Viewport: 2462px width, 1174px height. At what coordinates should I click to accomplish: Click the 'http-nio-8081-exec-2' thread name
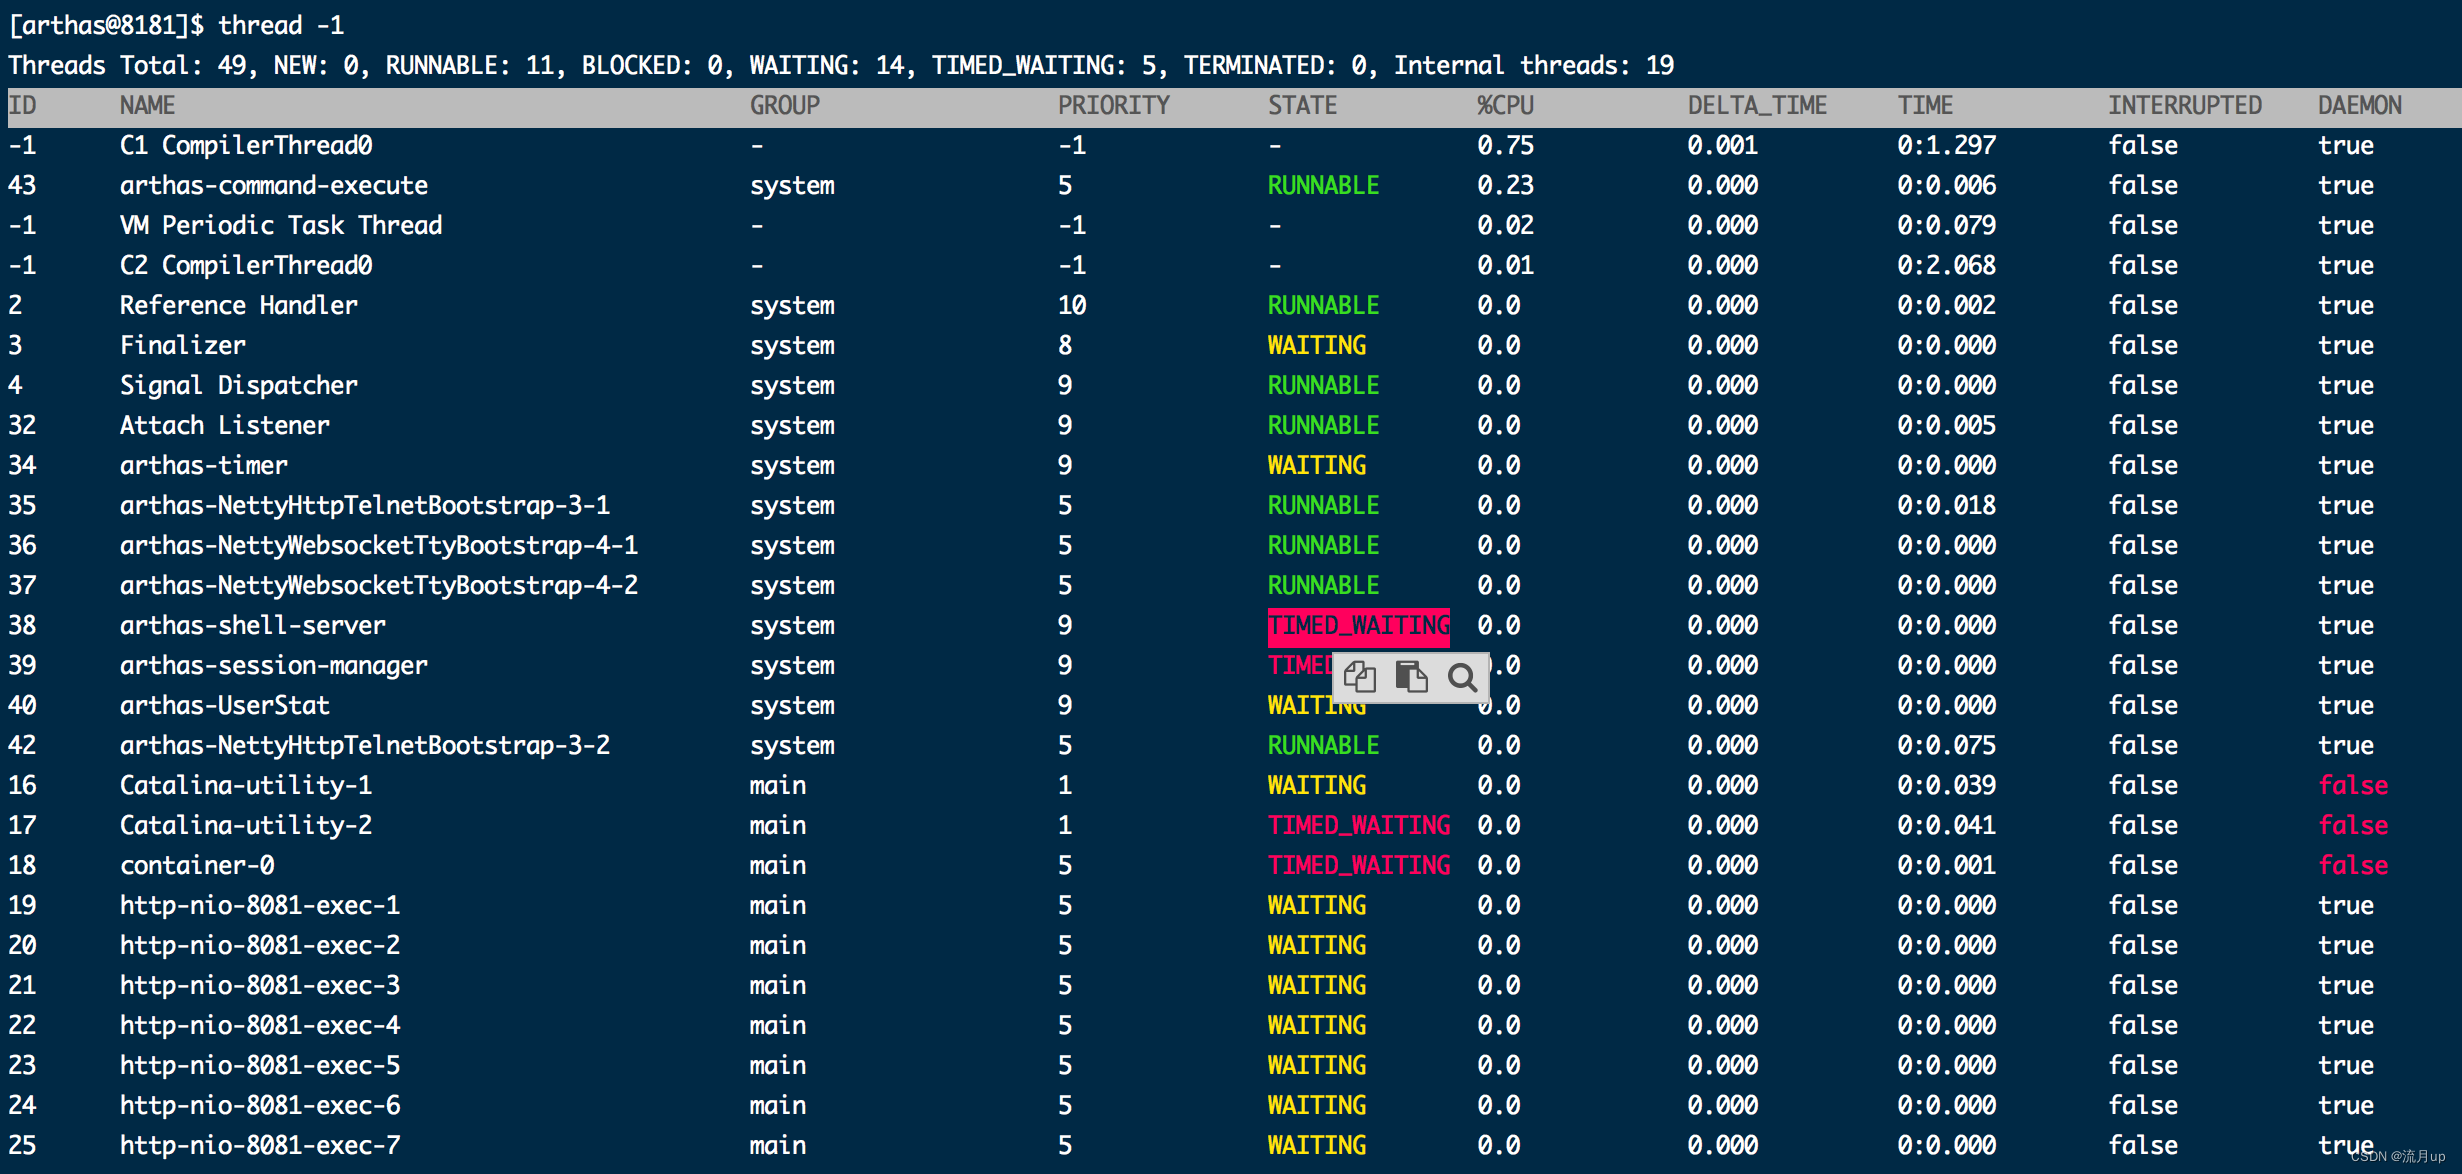260,946
